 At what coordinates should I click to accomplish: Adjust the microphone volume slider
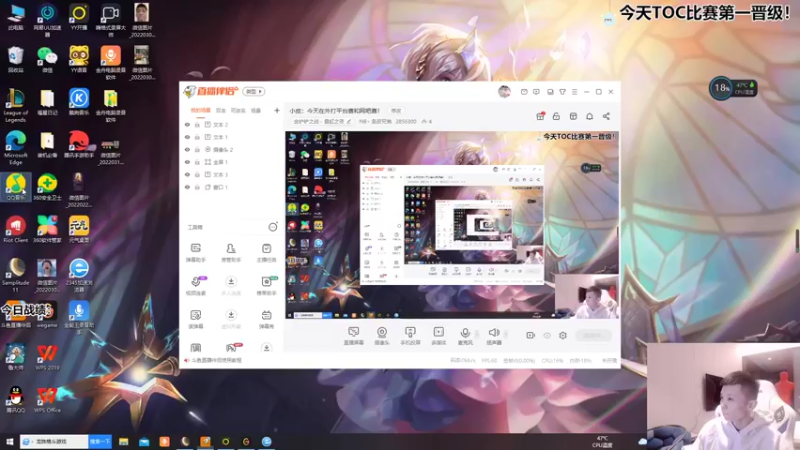pyautogui.click(x=477, y=335)
